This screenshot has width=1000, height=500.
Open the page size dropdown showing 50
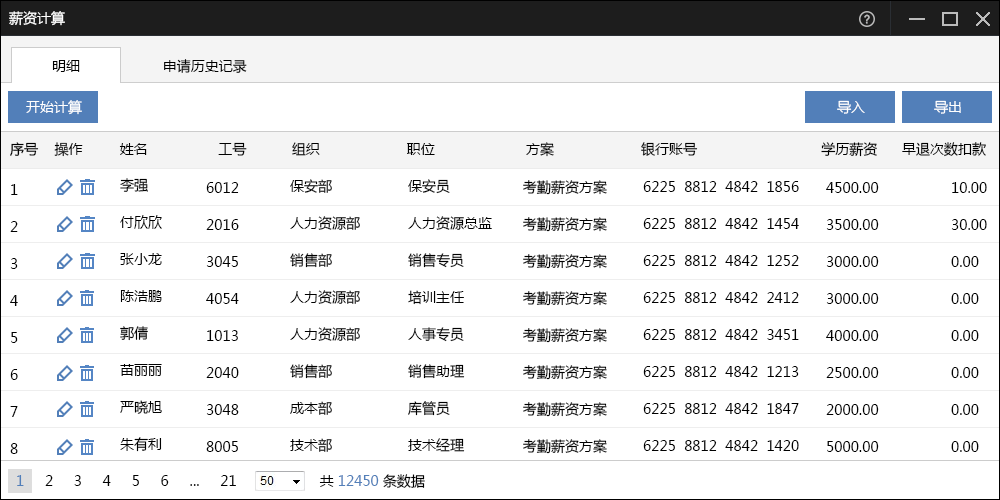(280, 481)
